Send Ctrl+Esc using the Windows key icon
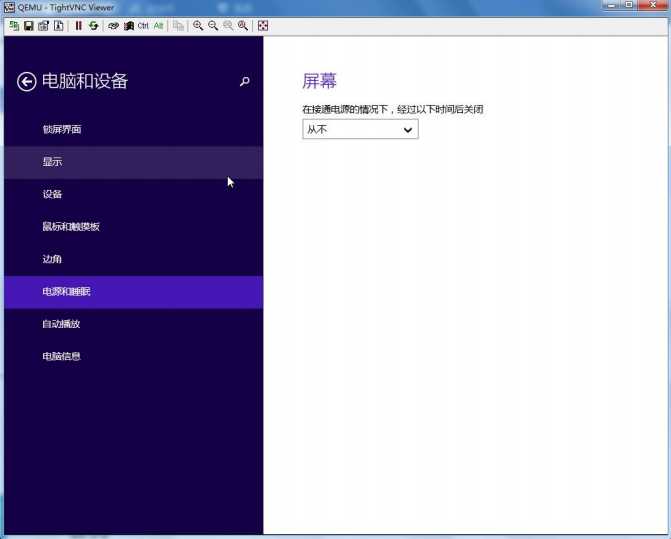Viewport: 671px width, 539px height. coord(128,26)
